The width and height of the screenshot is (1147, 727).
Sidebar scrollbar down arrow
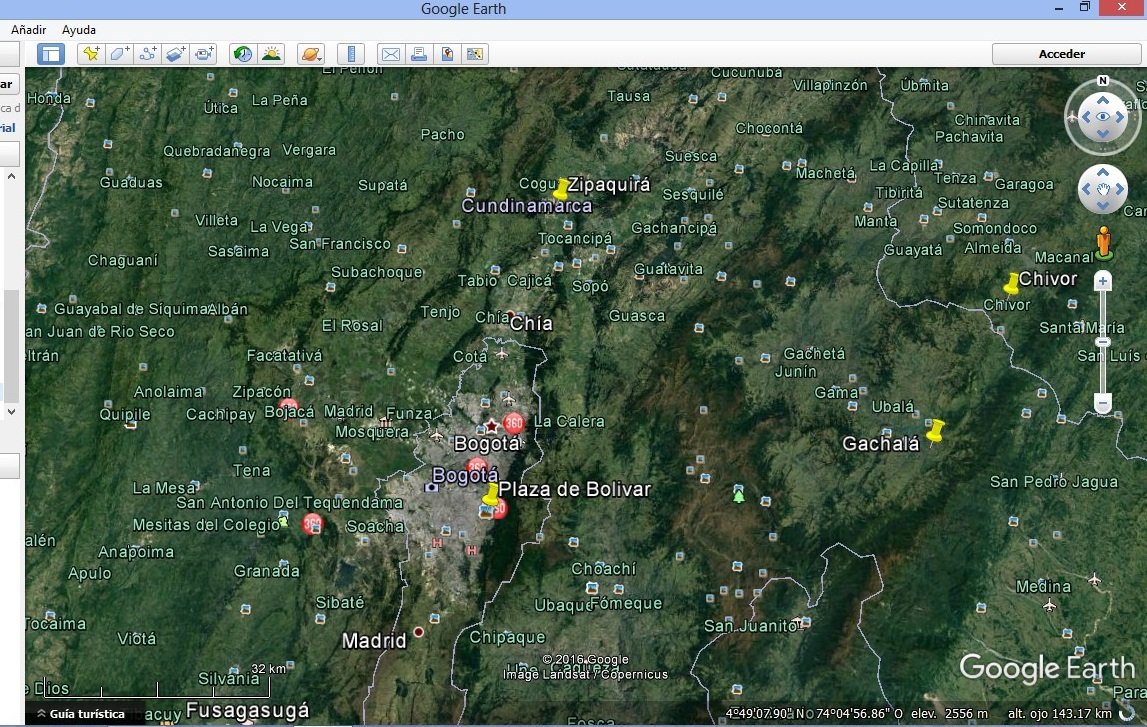pos(11,412)
